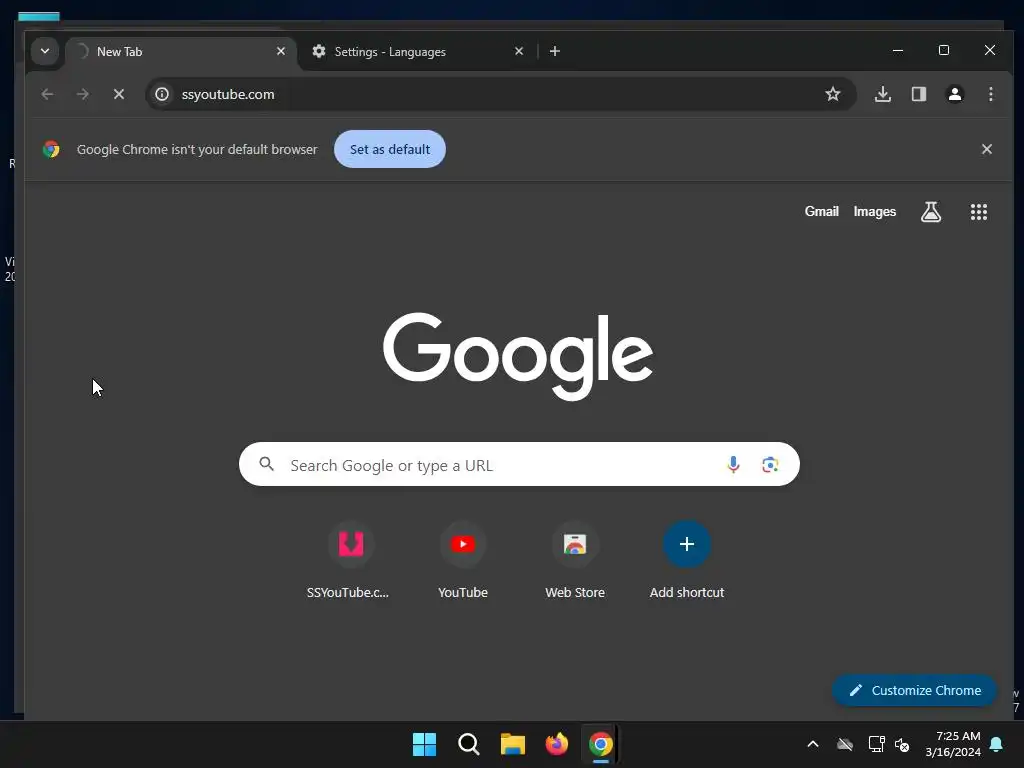
Task: Close the Settings - Languages tab
Action: coord(519,51)
